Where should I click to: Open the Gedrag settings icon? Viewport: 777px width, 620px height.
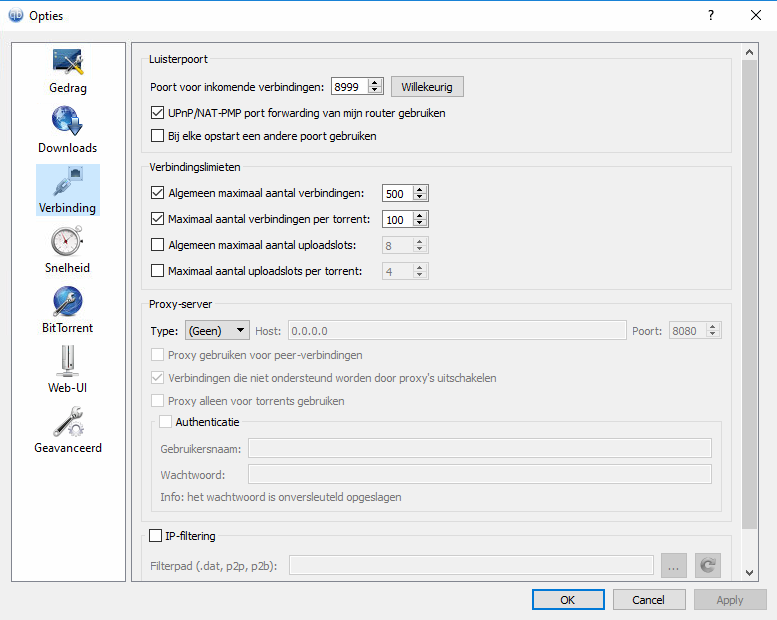pyautogui.click(x=68, y=63)
